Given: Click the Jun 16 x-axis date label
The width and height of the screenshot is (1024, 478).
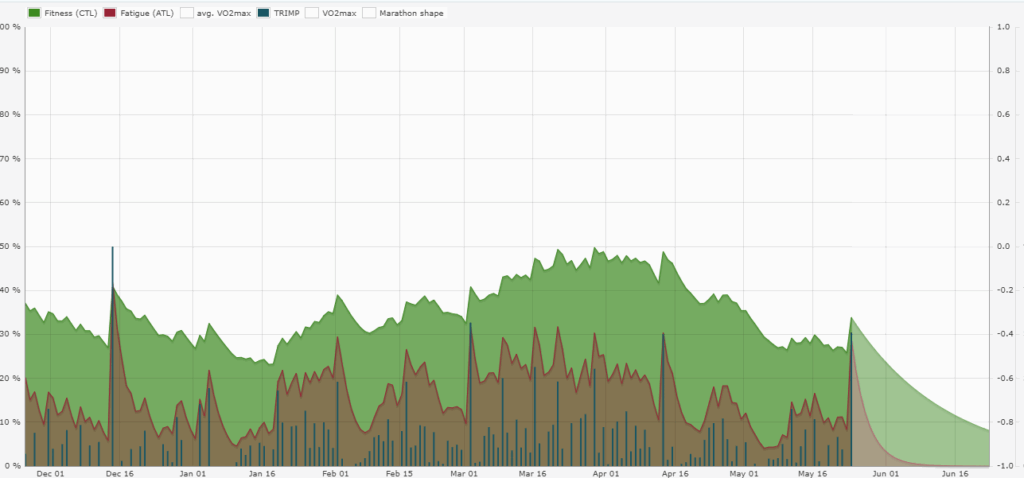Looking at the screenshot, I should 955,473.
